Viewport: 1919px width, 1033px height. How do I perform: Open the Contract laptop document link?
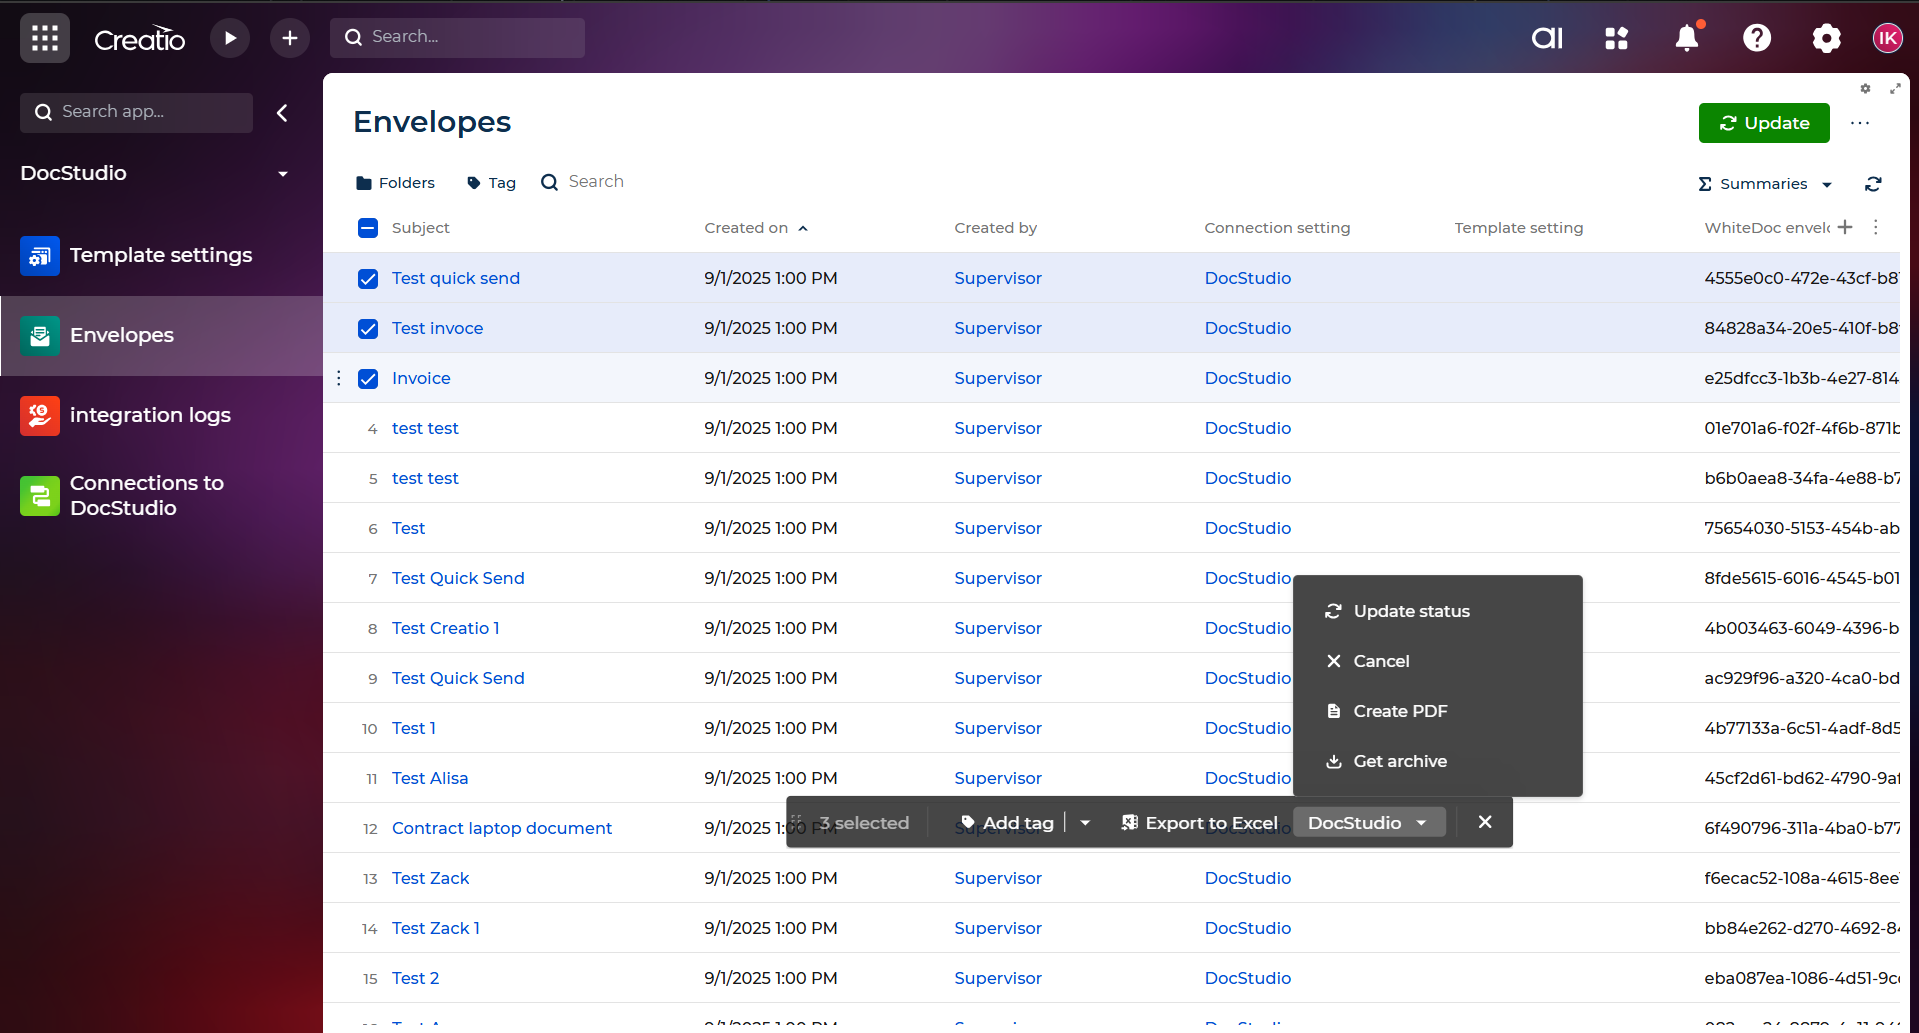501,828
